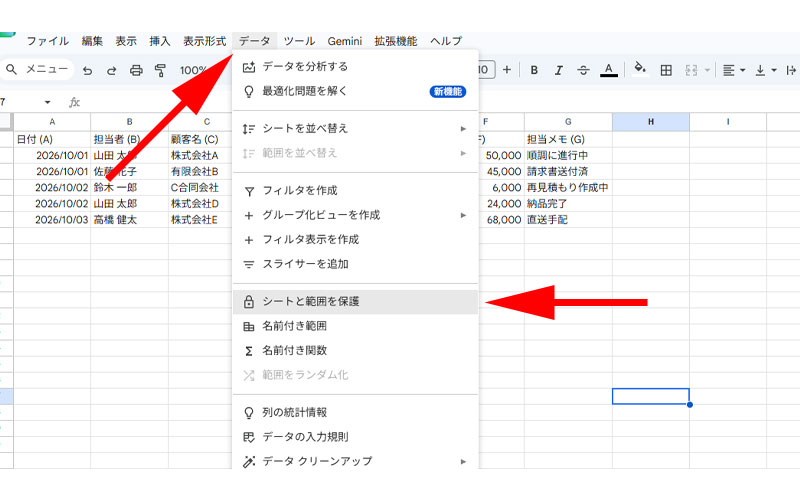Image resolution: width=800 pixels, height=500 pixels.
Task: Click the select-all corner box
Action: pos(6,122)
